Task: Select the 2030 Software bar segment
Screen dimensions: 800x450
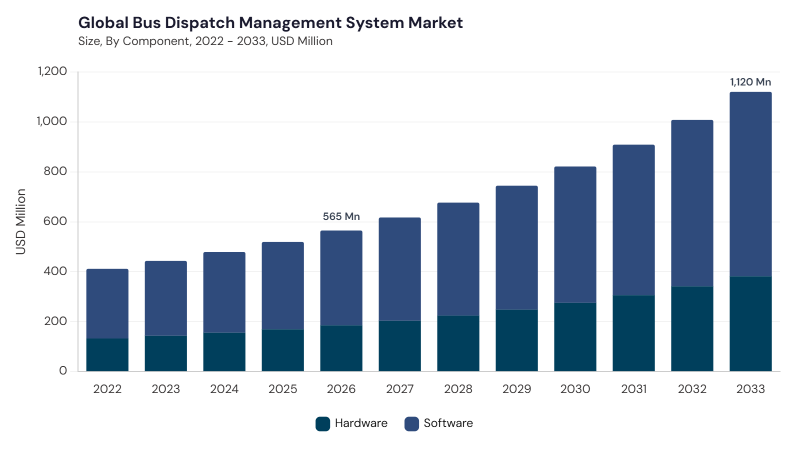Action: (x=575, y=235)
